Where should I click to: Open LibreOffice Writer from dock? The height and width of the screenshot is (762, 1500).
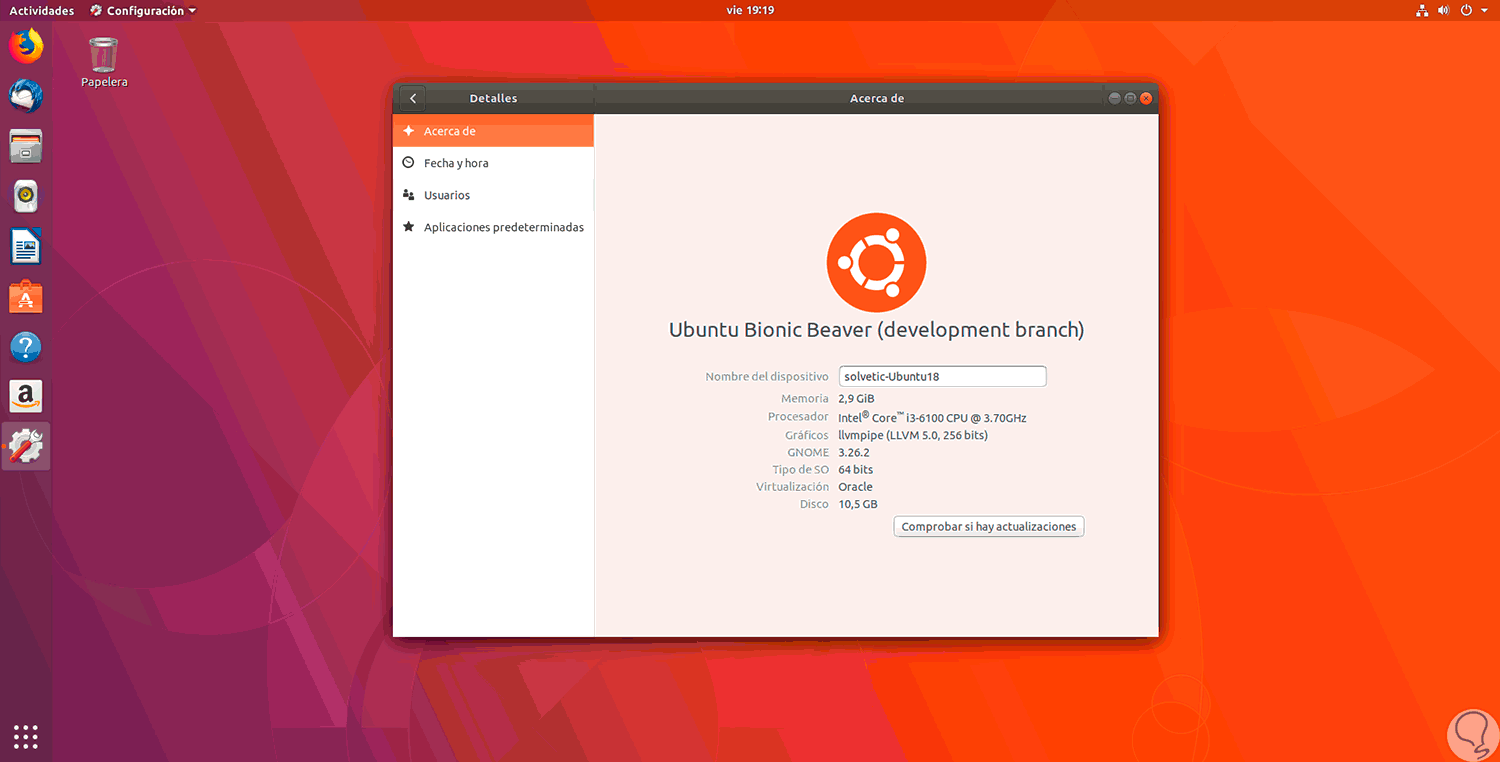pos(26,246)
